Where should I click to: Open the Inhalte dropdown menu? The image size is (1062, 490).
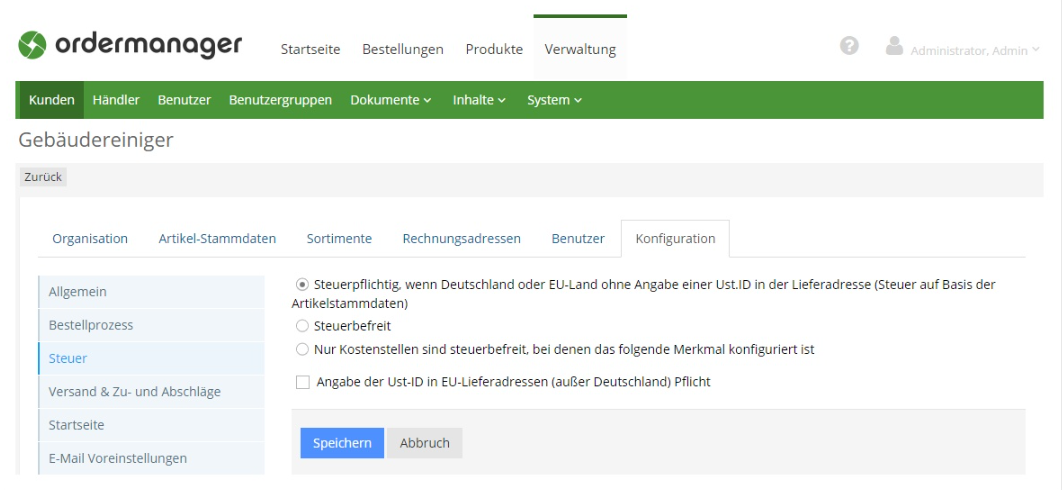pyautogui.click(x=479, y=100)
